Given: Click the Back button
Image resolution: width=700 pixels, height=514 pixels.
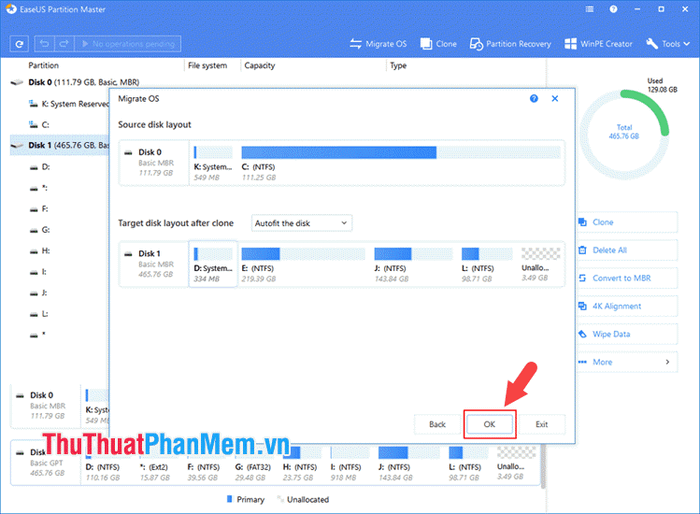Looking at the screenshot, I should 437,424.
